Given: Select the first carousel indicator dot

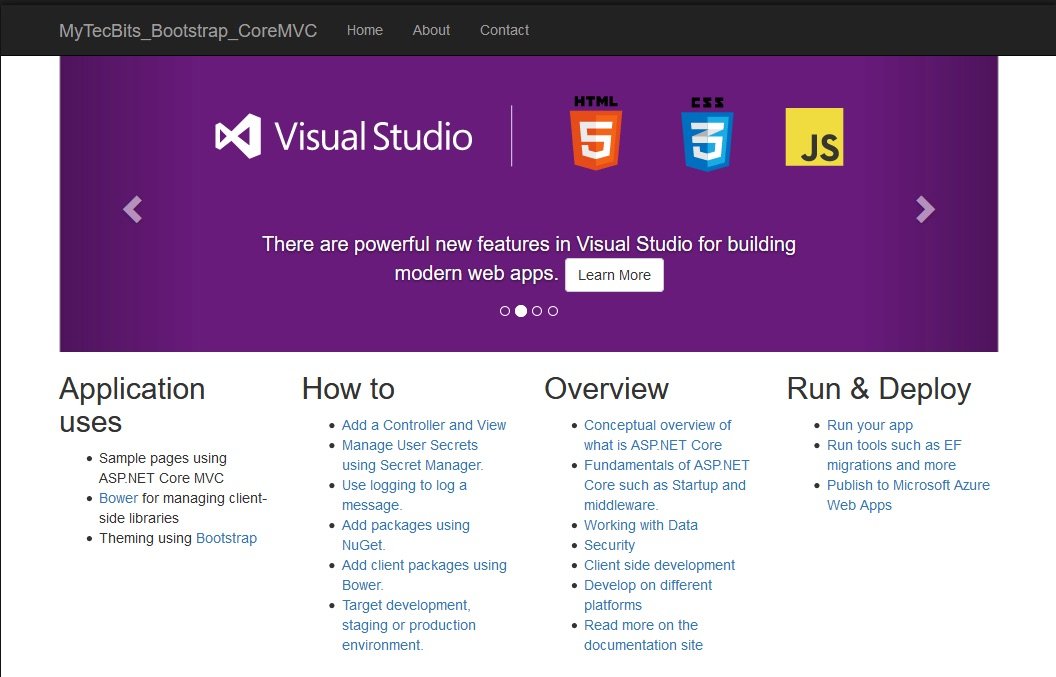Looking at the screenshot, I should [504, 311].
